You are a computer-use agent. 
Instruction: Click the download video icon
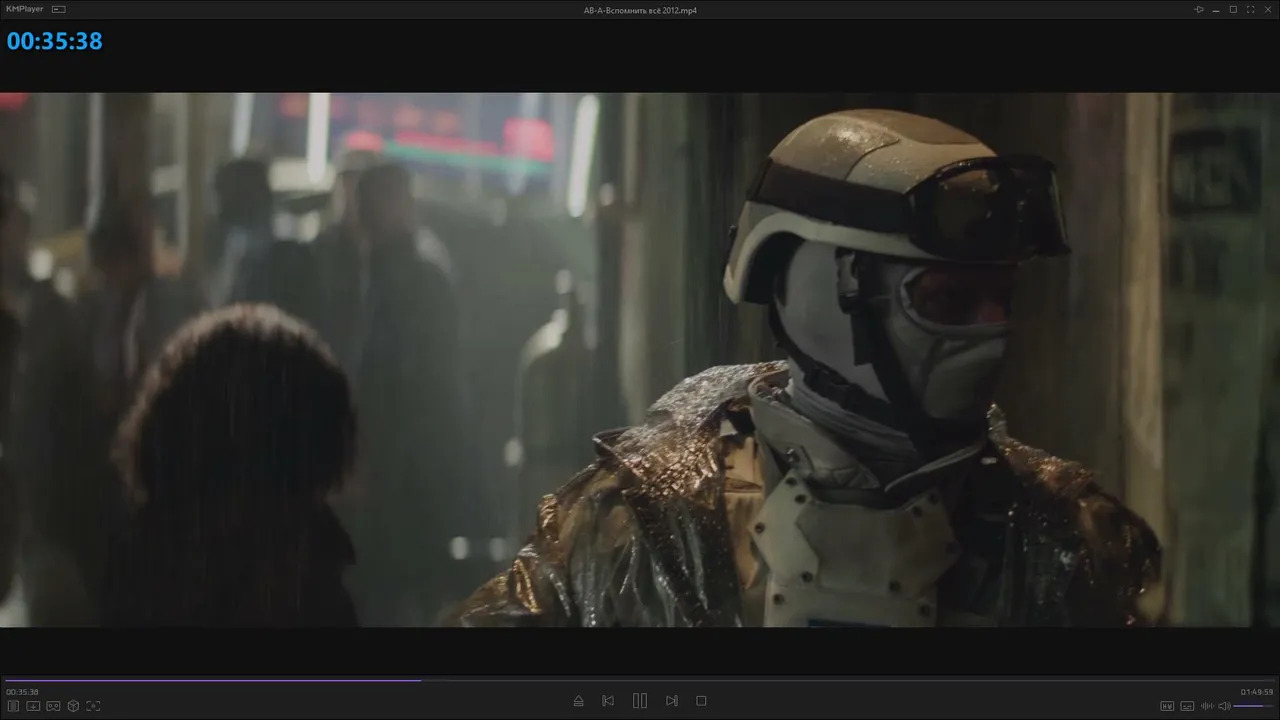click(33, 706)
